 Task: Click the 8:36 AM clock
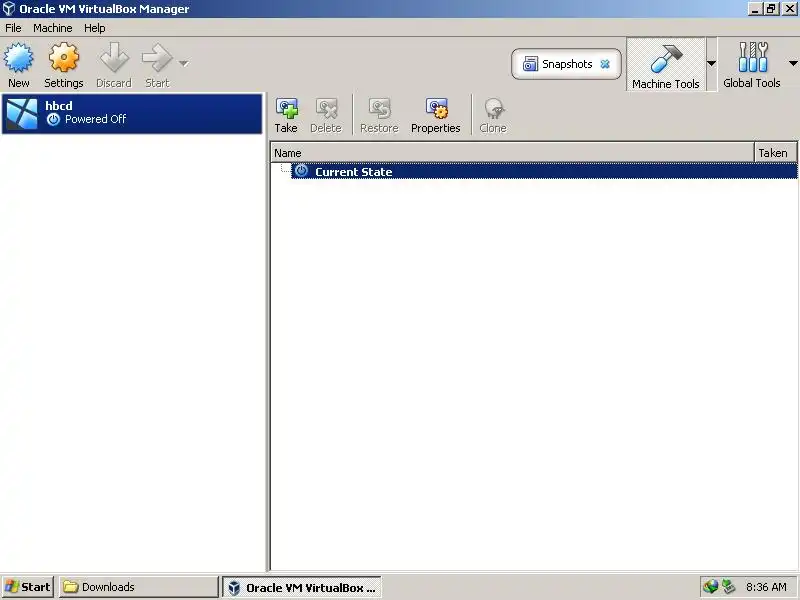point(766,587)
